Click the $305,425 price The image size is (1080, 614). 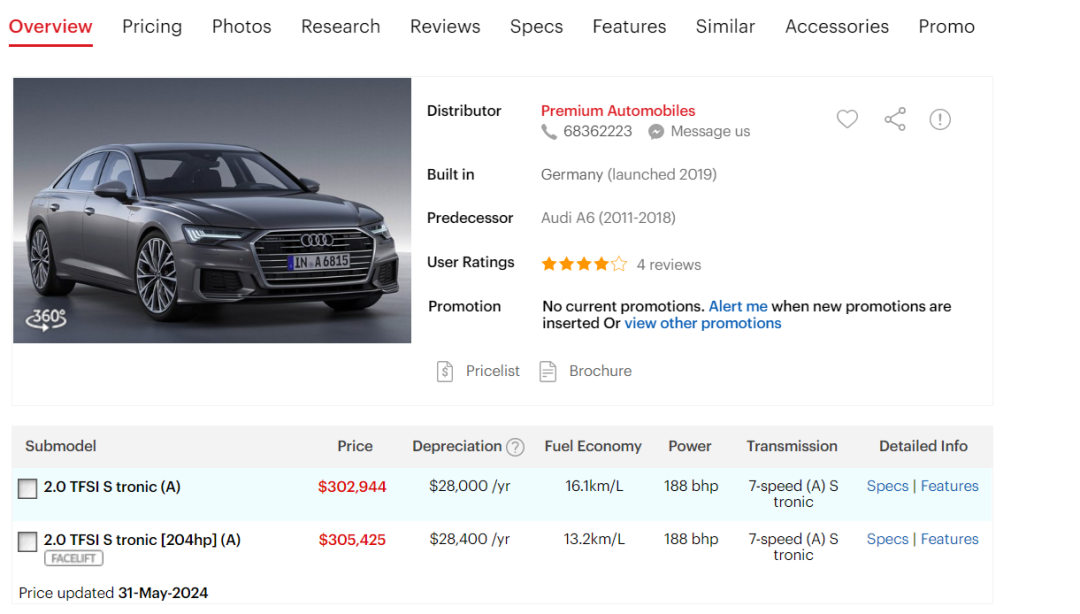[352, 540]
